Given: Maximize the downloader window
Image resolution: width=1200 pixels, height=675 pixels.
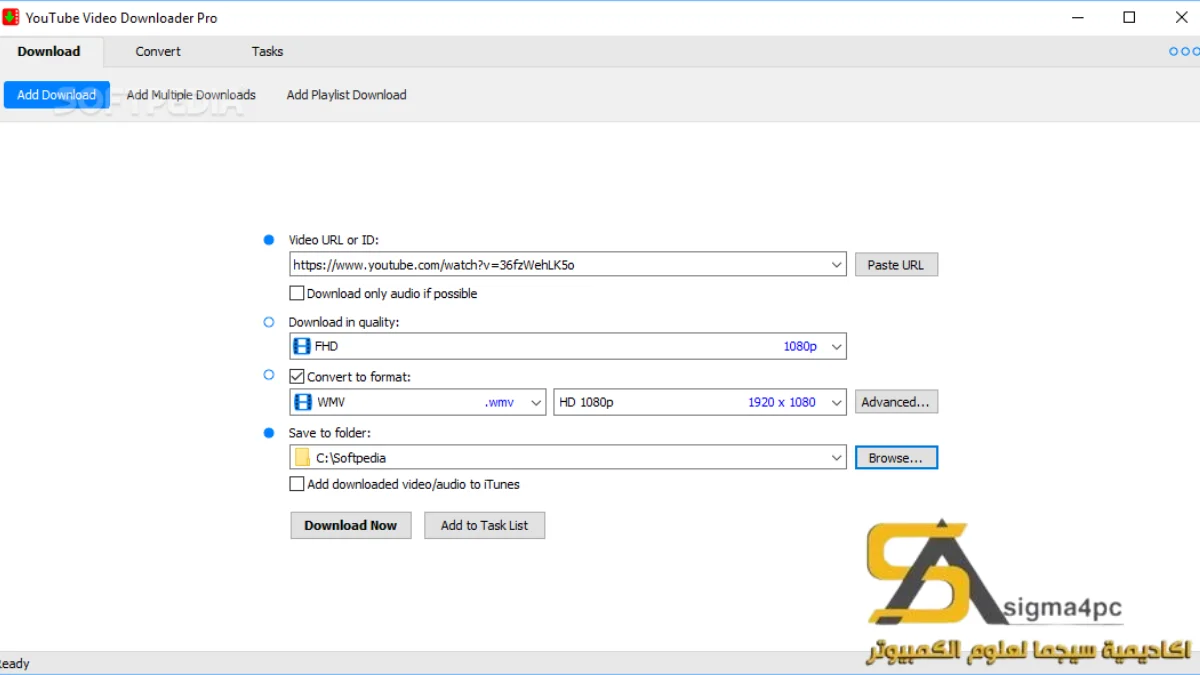Looking at the screenshot, I should [1129, 17].
